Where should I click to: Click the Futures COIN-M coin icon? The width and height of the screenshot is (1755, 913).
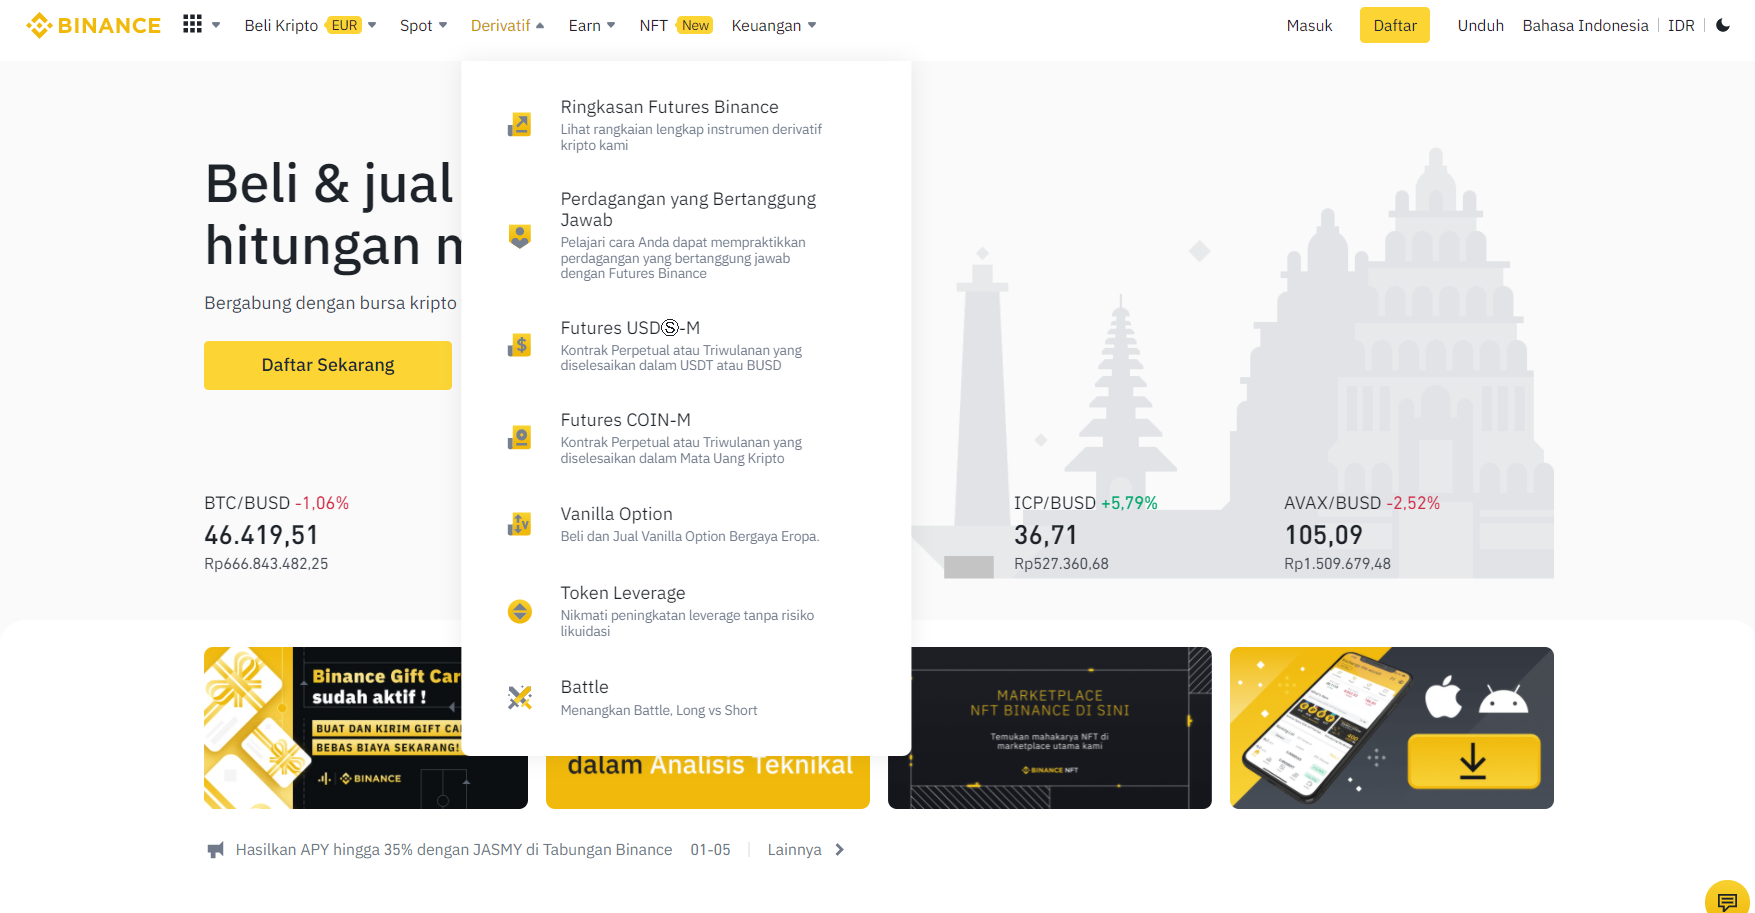[x=520, y=438]
